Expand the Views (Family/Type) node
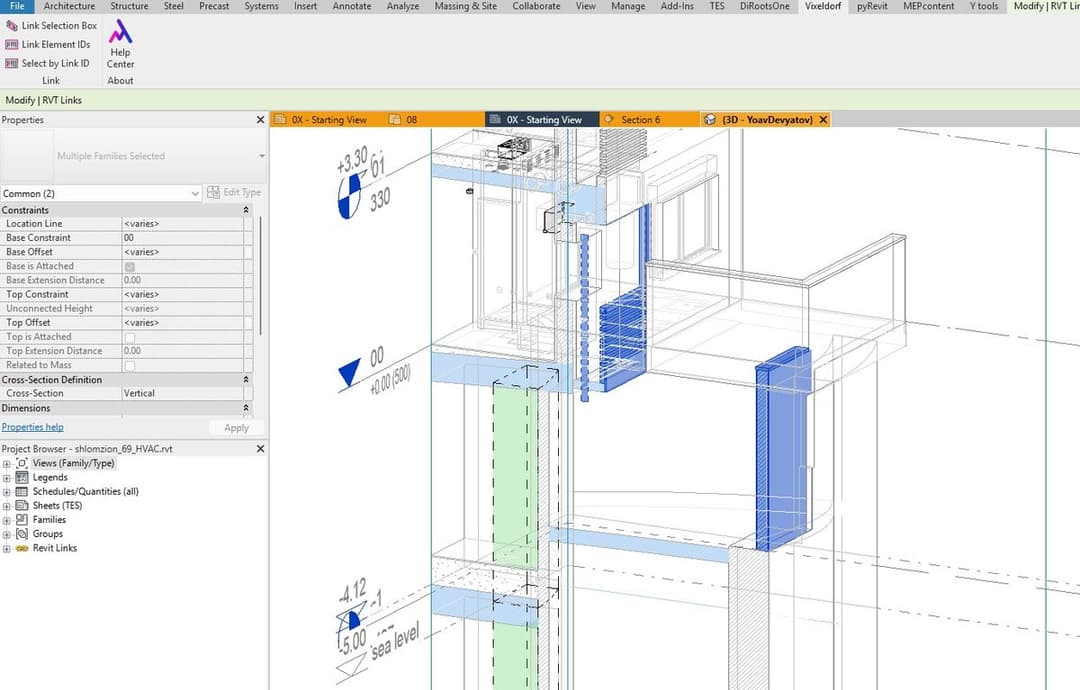 pyautogui.click(x=7, y=464)
